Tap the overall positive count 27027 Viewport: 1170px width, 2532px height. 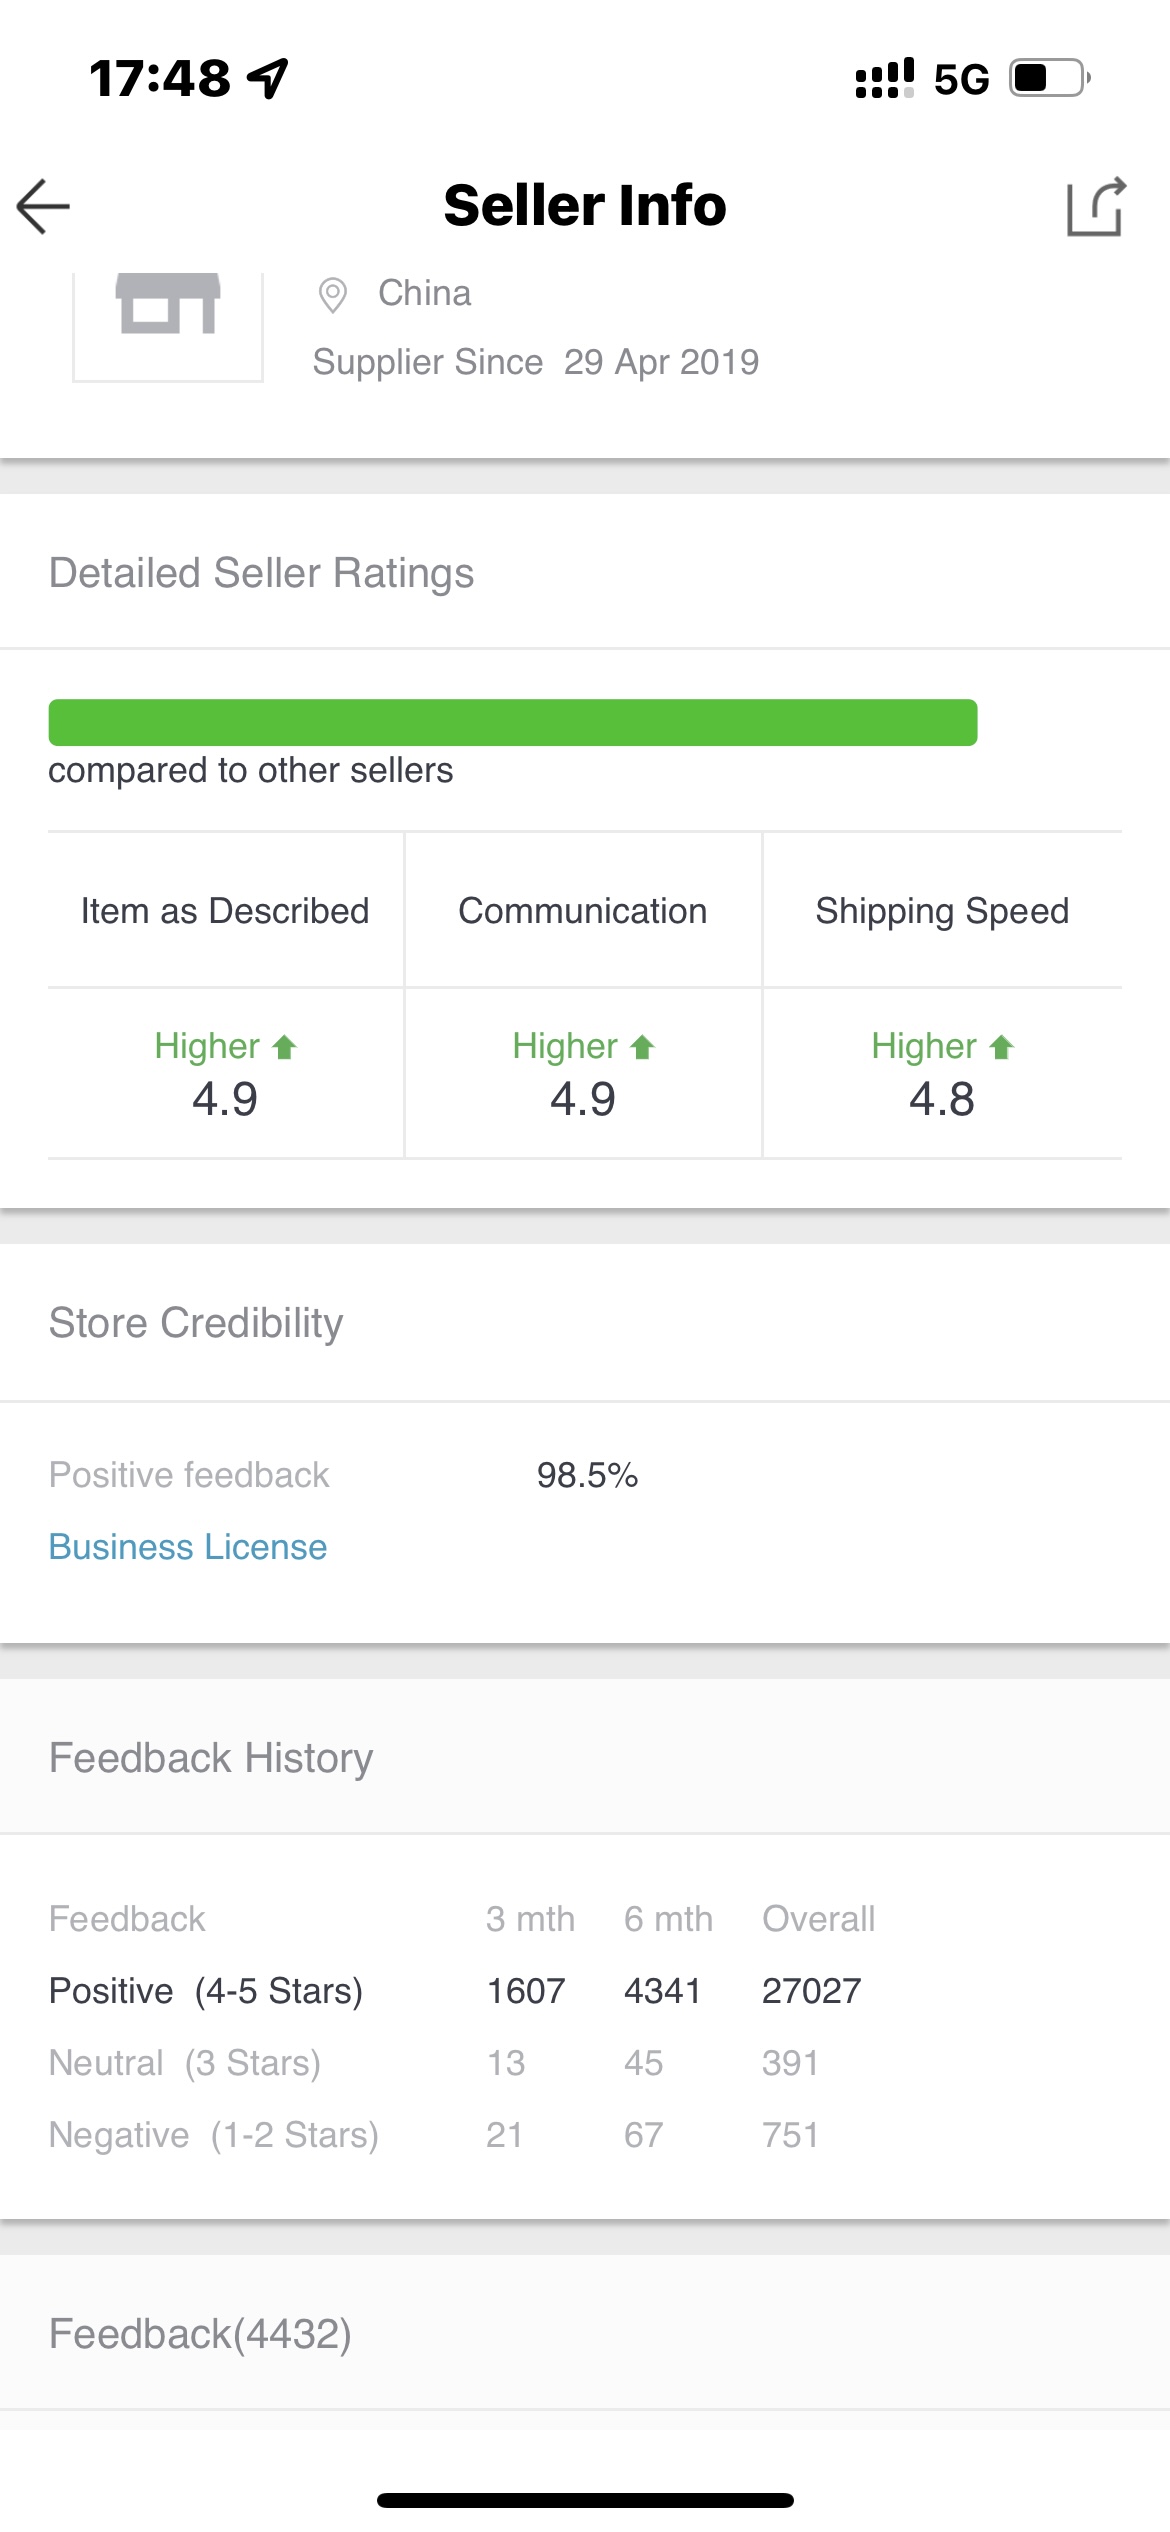click(x=811, y=1991)
